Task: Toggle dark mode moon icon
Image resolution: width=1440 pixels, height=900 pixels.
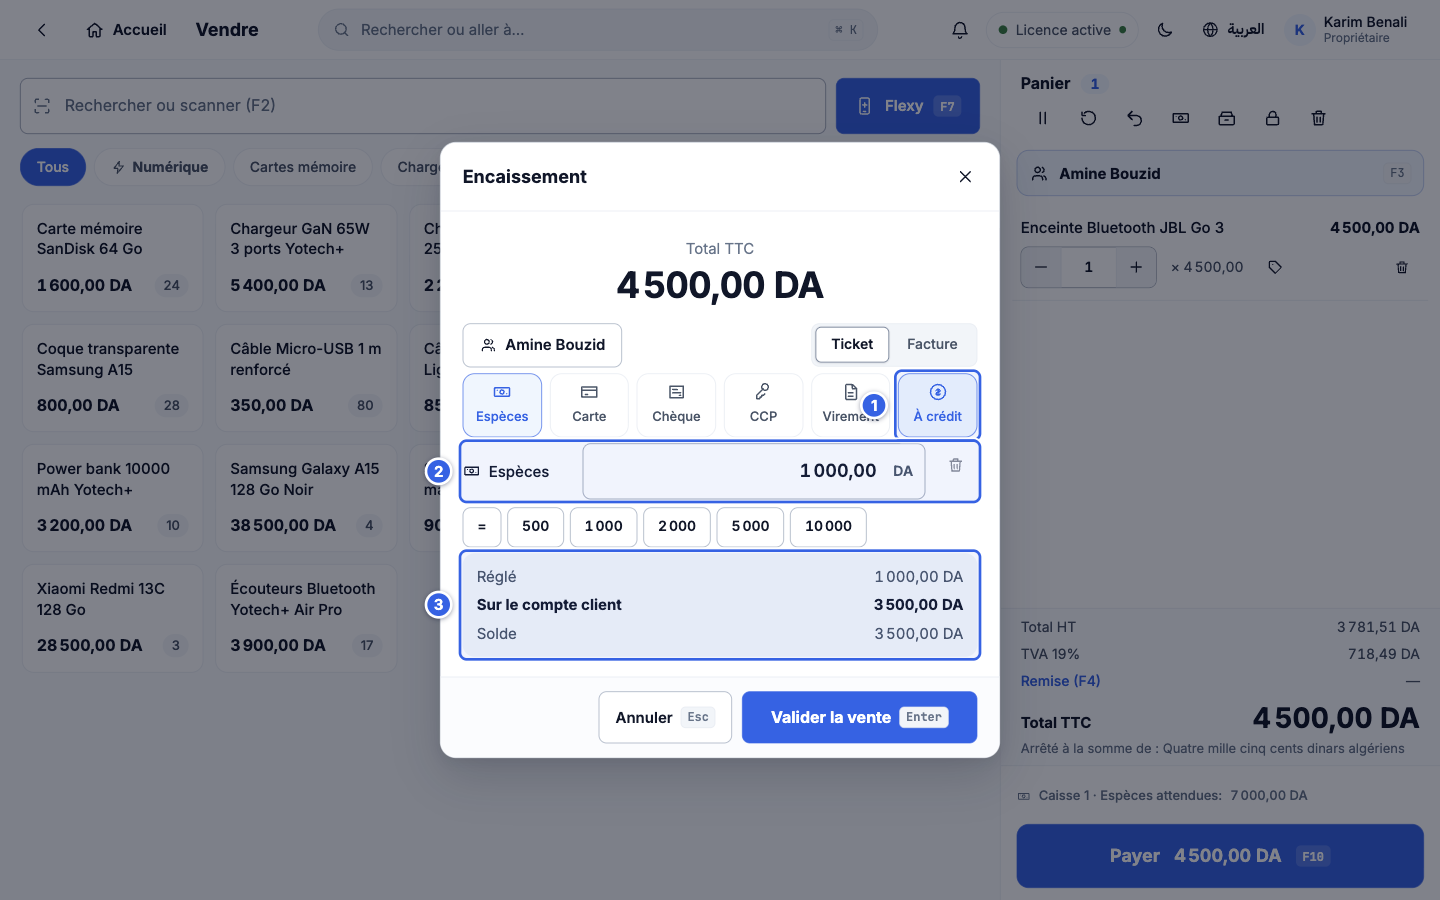Action: pos(1165,30)
